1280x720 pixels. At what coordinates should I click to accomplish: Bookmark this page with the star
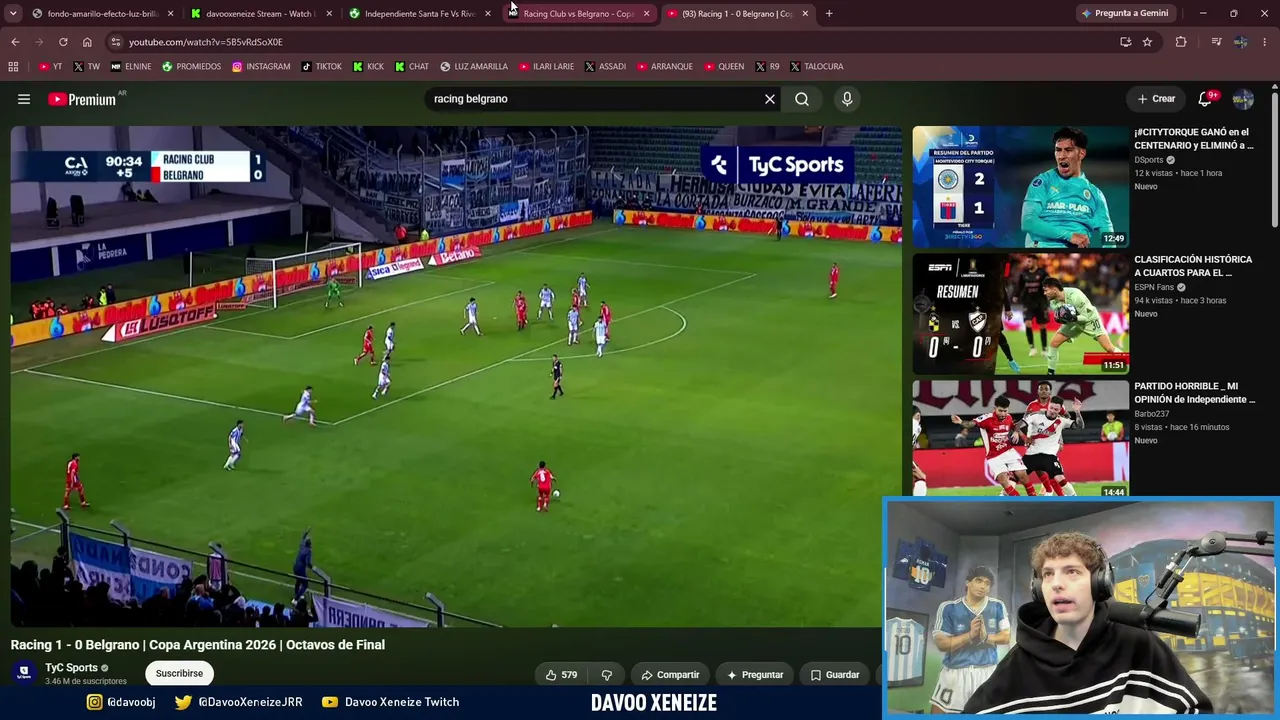point(1147,42)
